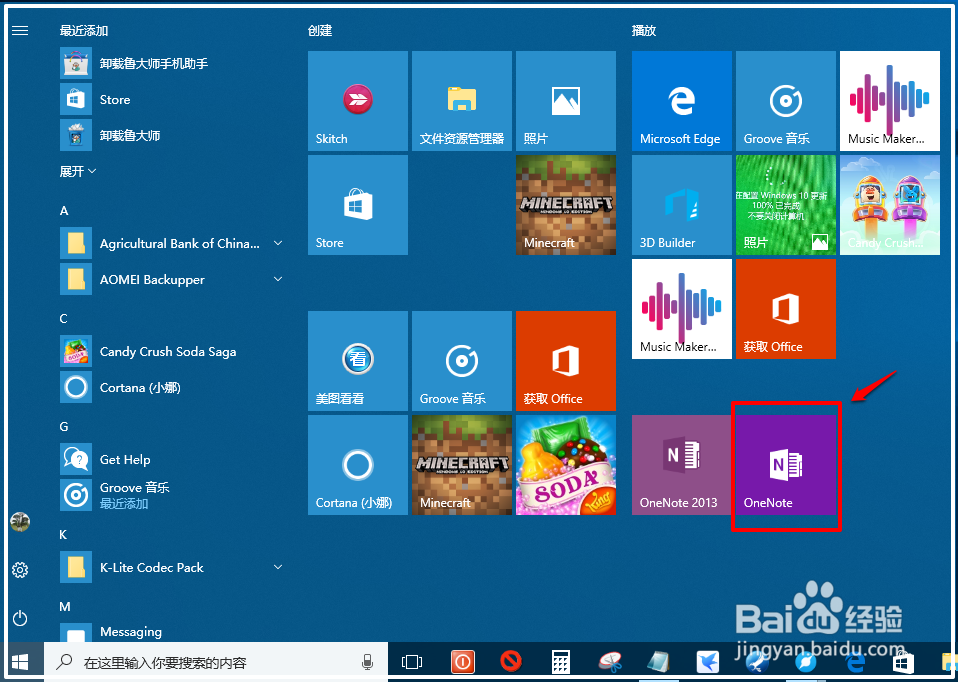Click 获取 Office tile in 播放 group
The image size is (958, 682).
pyautogui.click(x=785, y=309)
